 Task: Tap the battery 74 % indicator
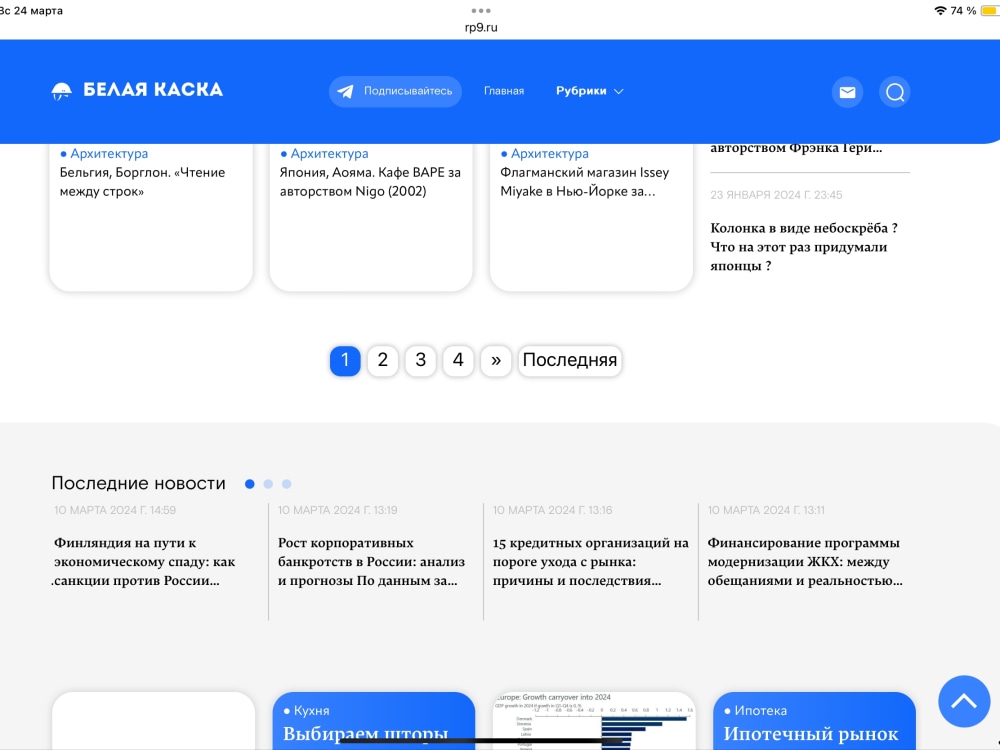pyautogui.click(x=974, y=10)
